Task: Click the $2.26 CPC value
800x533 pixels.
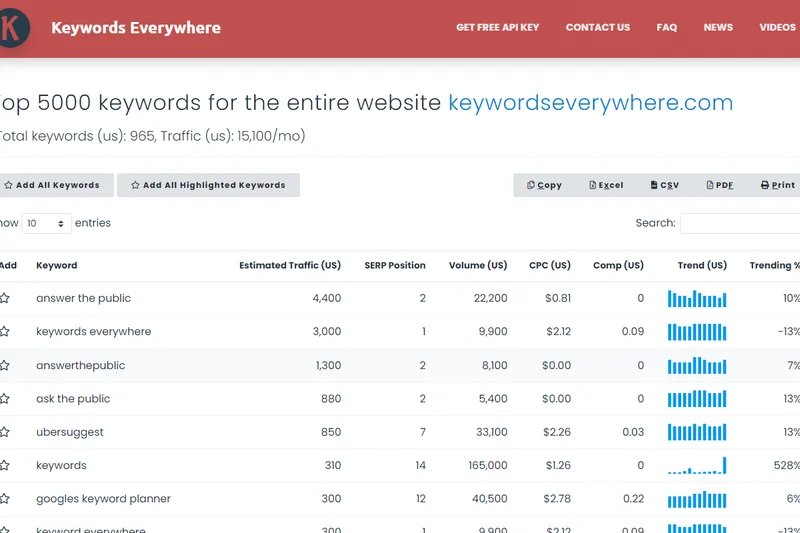Action: click(x=557, y=432)
